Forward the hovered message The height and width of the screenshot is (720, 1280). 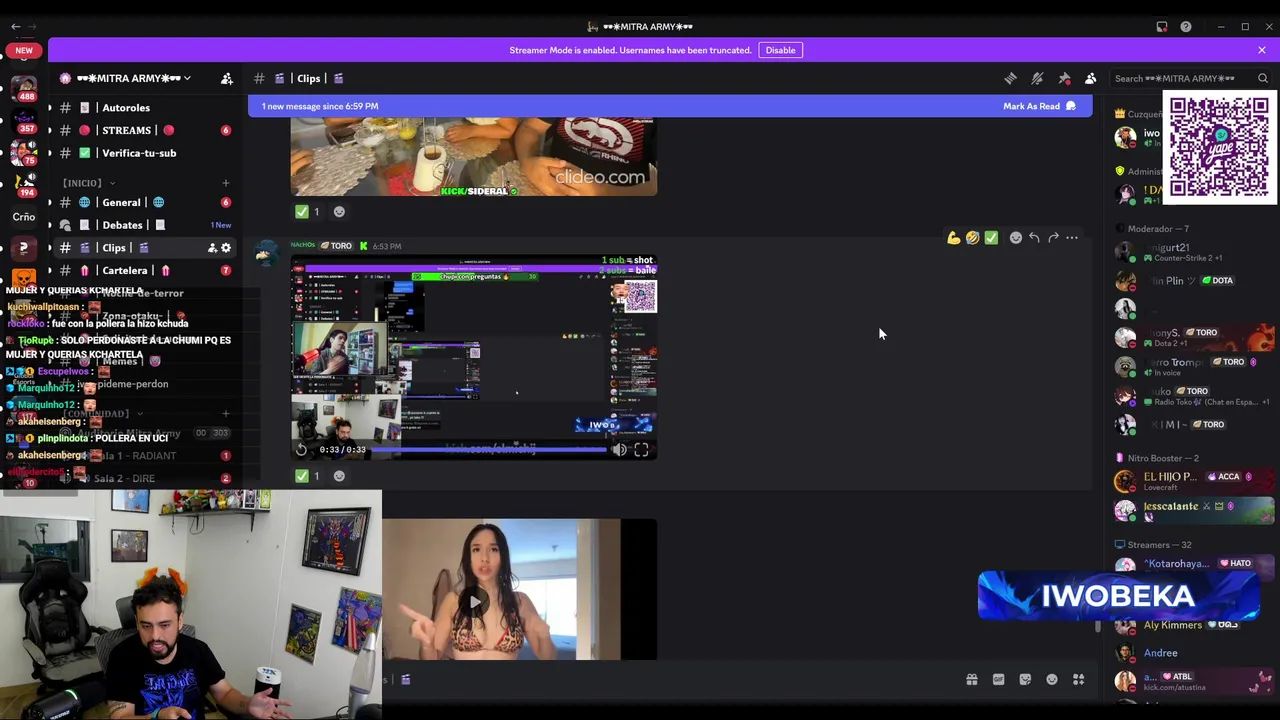click(1053, 238)
